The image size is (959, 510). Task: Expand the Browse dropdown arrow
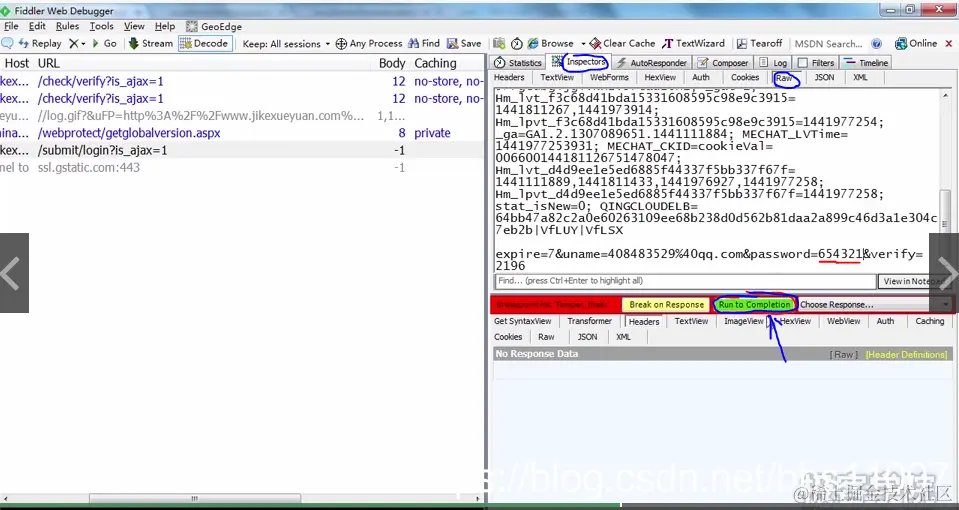pyautogui.click(x=583, y=44)
